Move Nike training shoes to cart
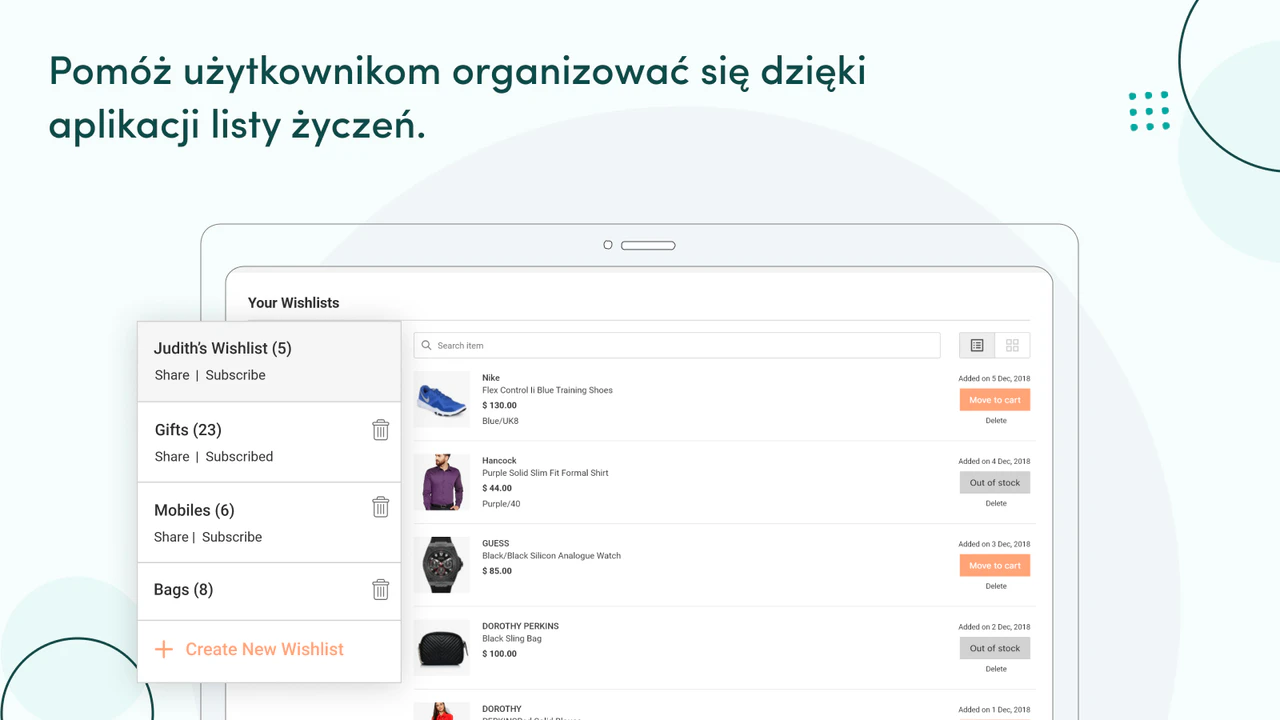Screen dimensions: 1280x720 click(x=995, y=400)
